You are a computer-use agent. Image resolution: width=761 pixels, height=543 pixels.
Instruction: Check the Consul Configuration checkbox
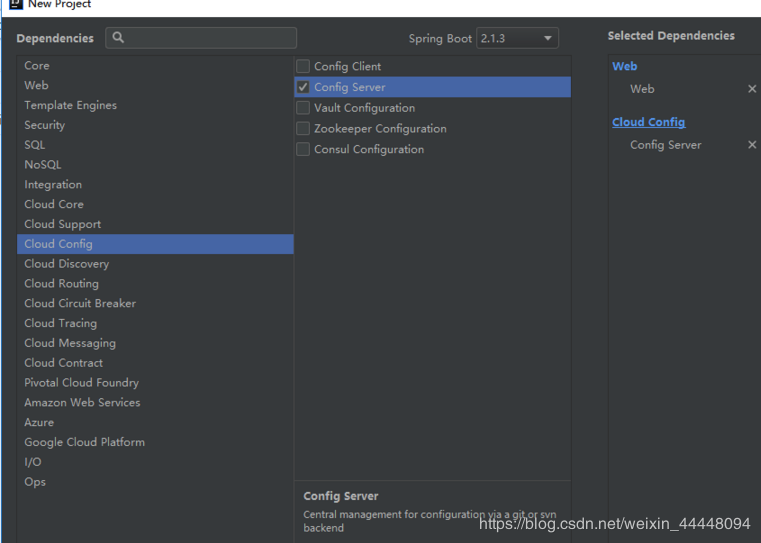(303, 149)
